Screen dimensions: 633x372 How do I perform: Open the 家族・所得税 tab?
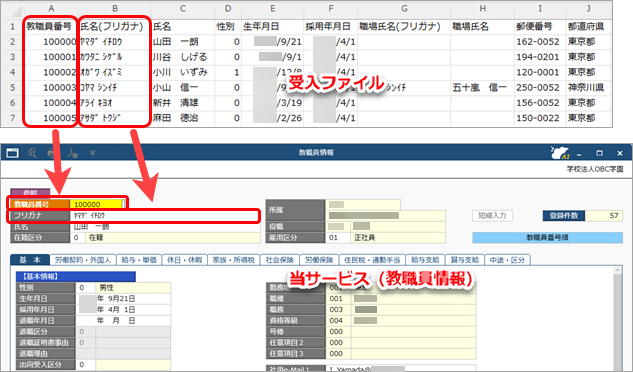pos(233,260)
